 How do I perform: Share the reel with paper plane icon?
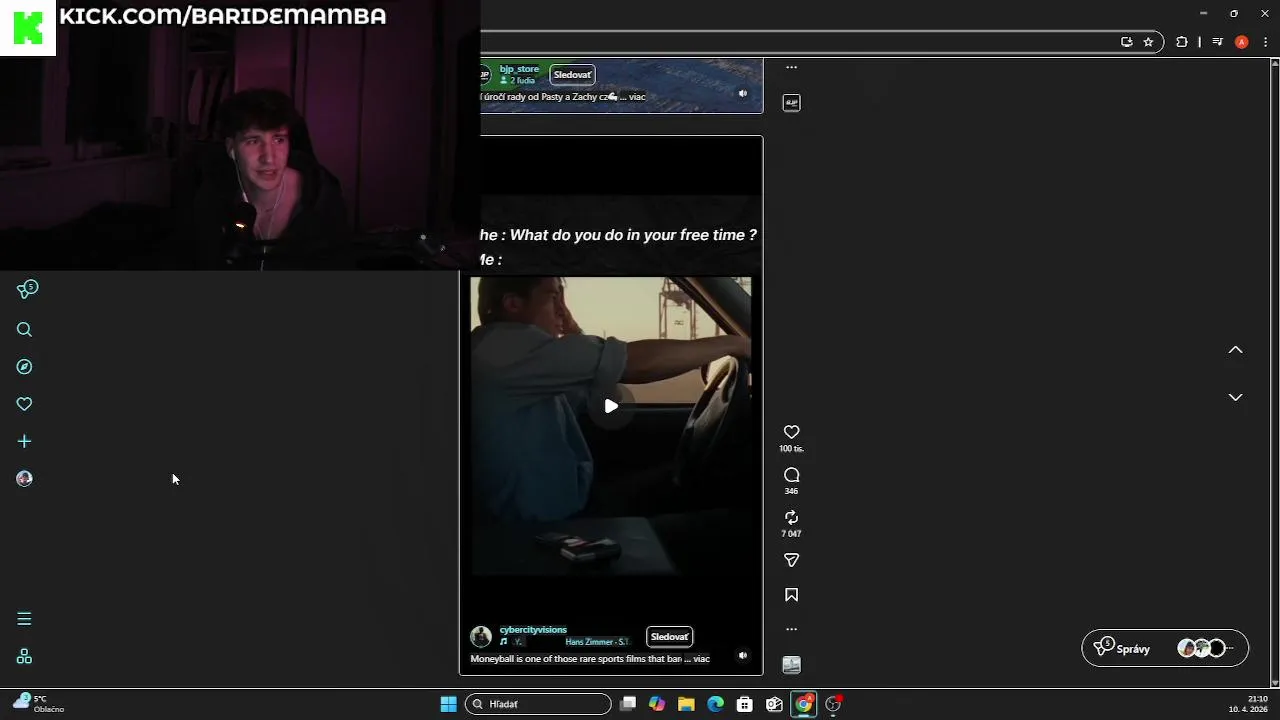pos(791,561)
